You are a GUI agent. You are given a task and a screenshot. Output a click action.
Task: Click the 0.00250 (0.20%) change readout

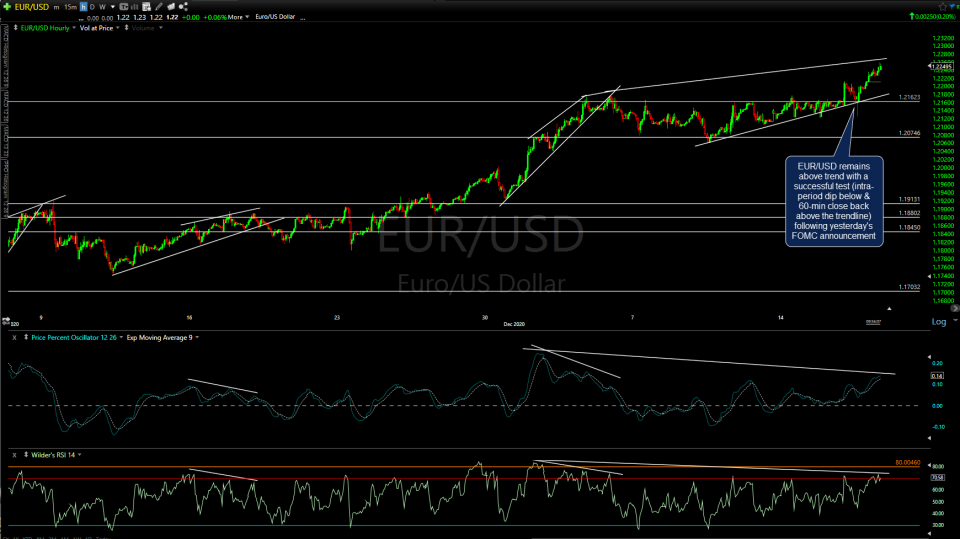[934, 17]
